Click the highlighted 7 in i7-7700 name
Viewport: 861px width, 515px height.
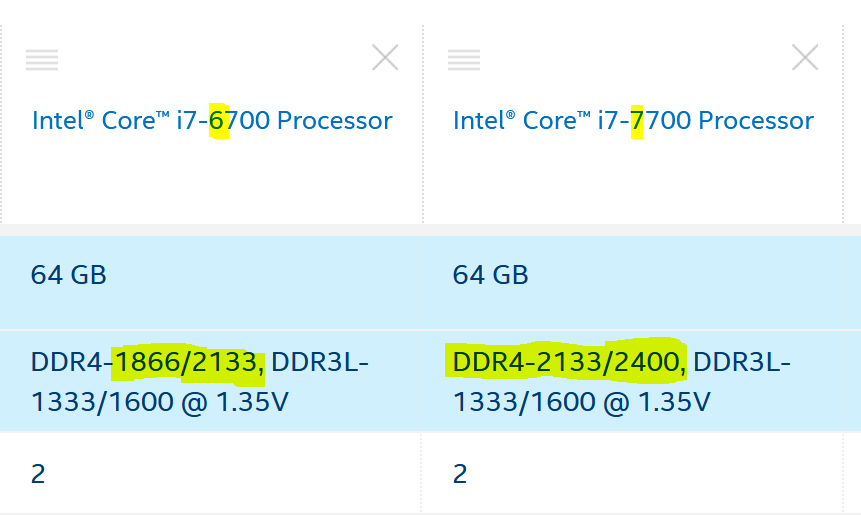637,121
